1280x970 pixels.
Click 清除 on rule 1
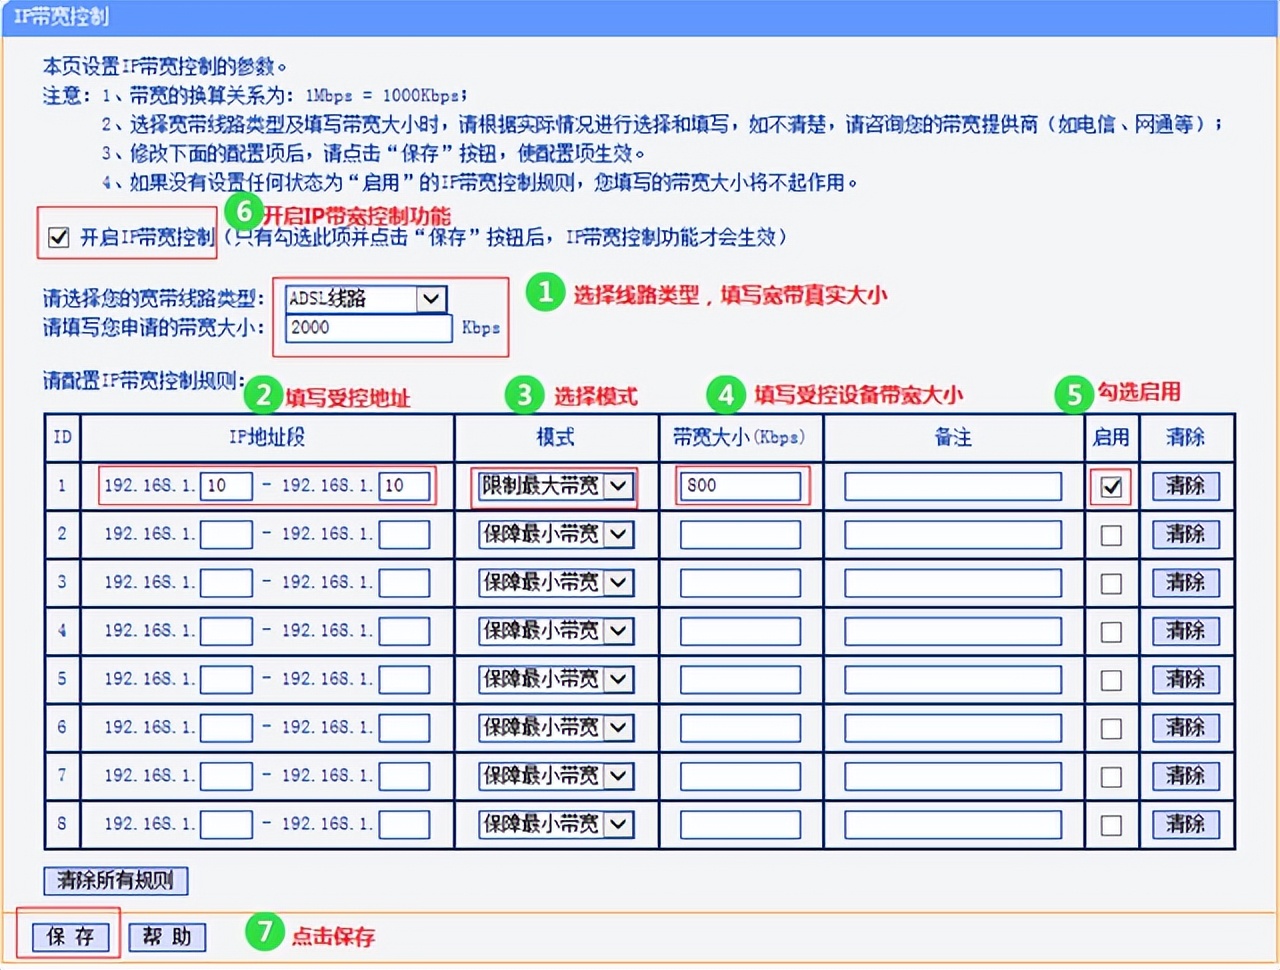(x=1185, y=486)
